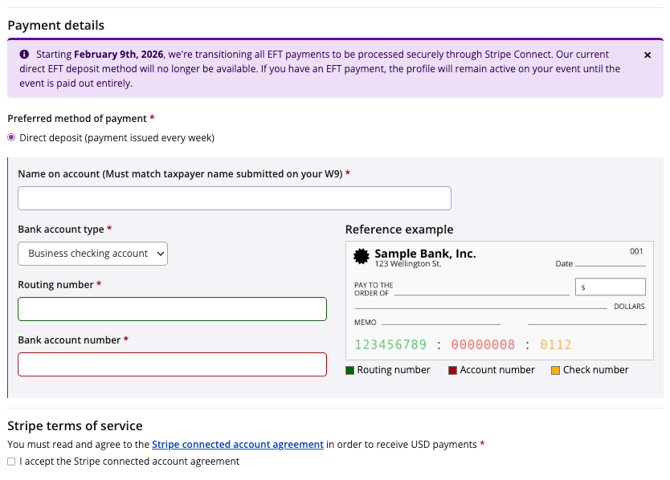Select the Direct deposit radio button
The height and width of the screenshot is (480, 670).
[x=12, y=138]
